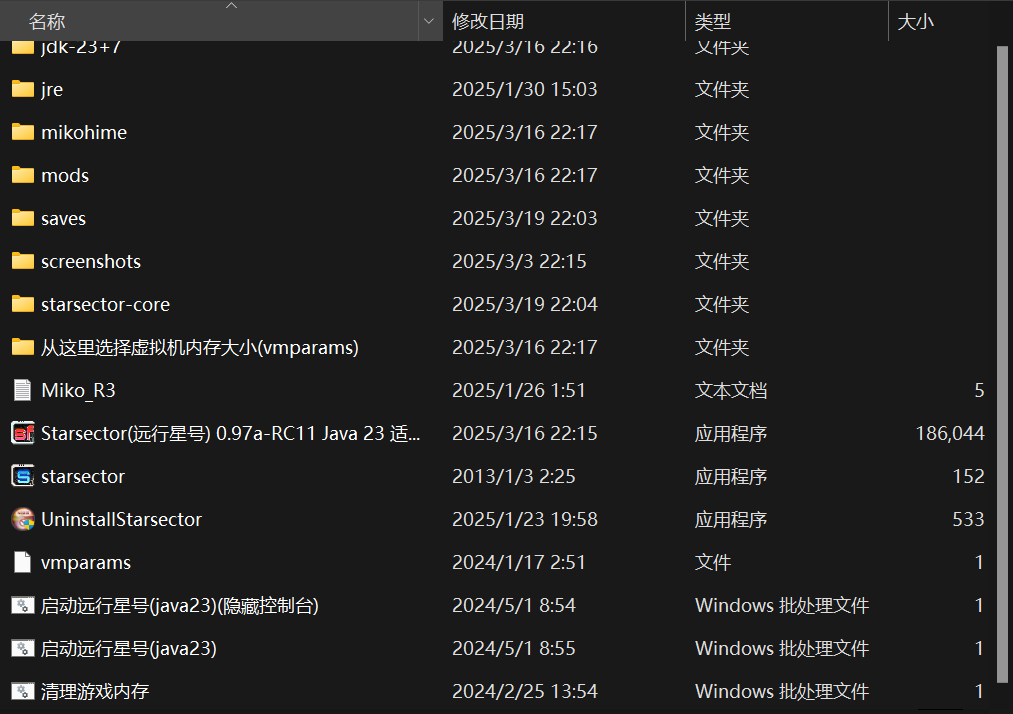1013x714 pixels.
Task: Click the 清理游戏内存 batch file icon
Action: pos(22,691)
